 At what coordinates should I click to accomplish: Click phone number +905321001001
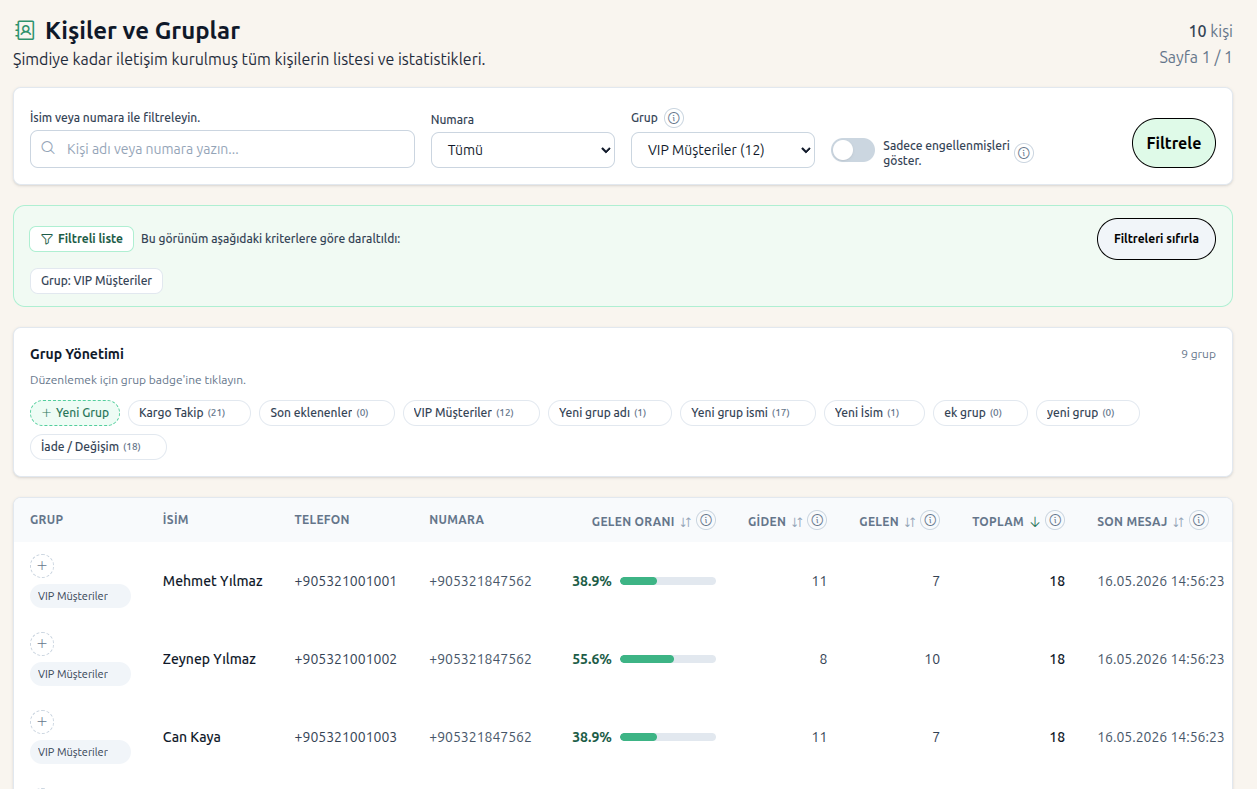tap(345, 581)
